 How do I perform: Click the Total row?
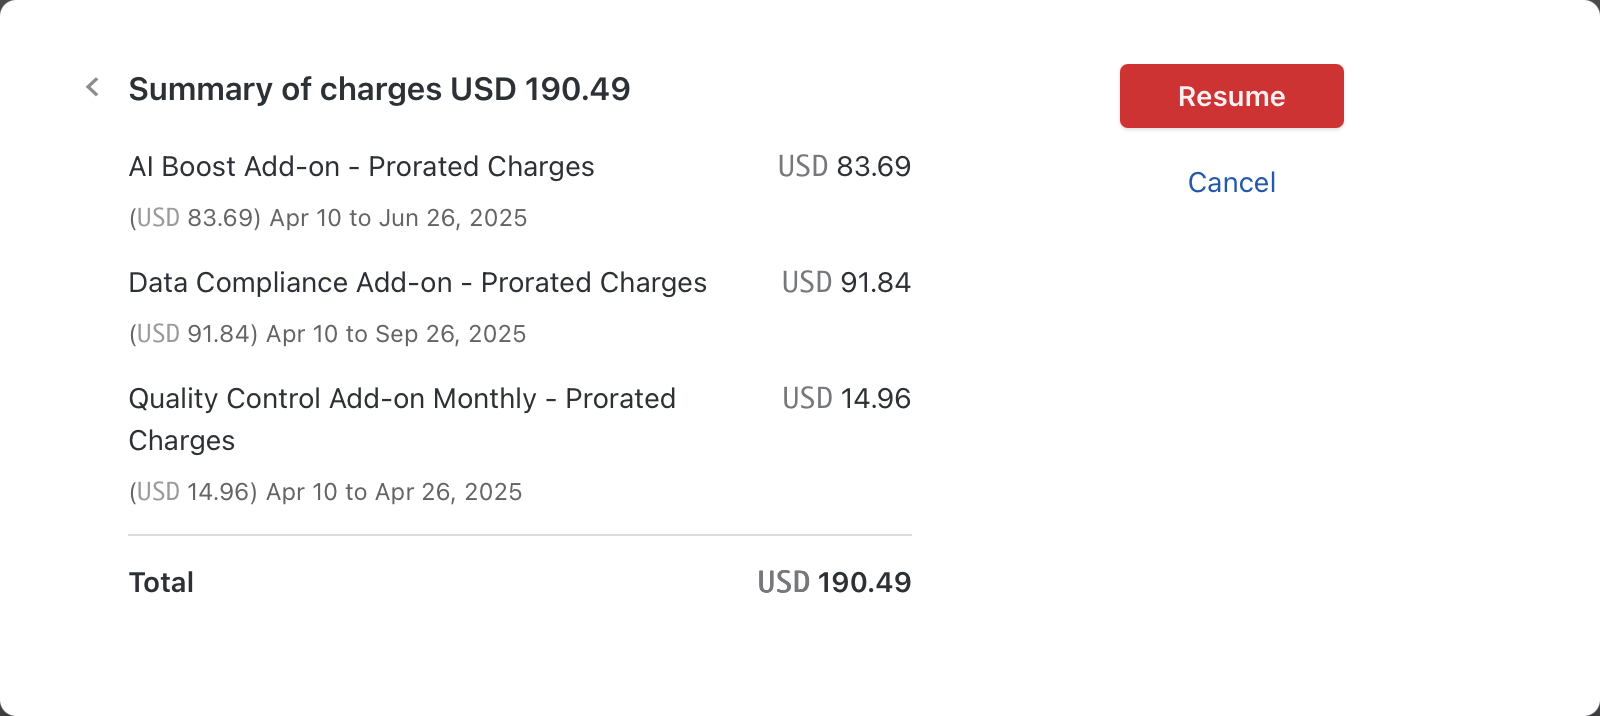coord(161,582)
